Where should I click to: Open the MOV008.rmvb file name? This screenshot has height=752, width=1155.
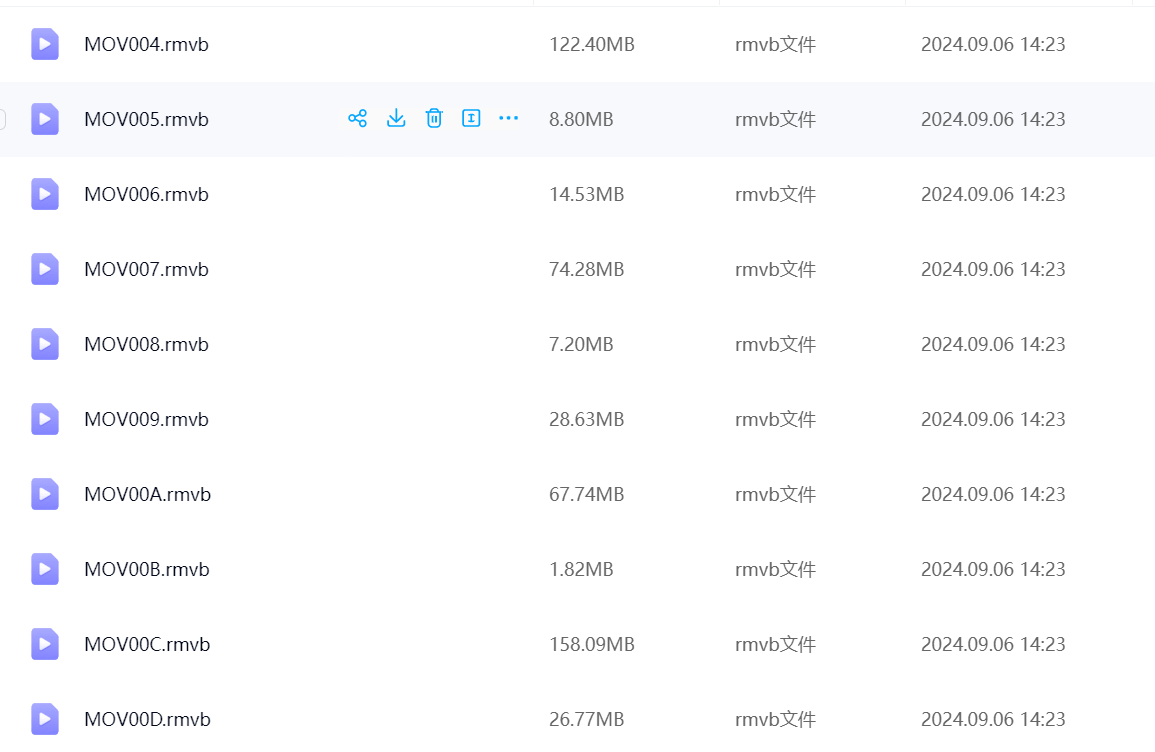146,344
